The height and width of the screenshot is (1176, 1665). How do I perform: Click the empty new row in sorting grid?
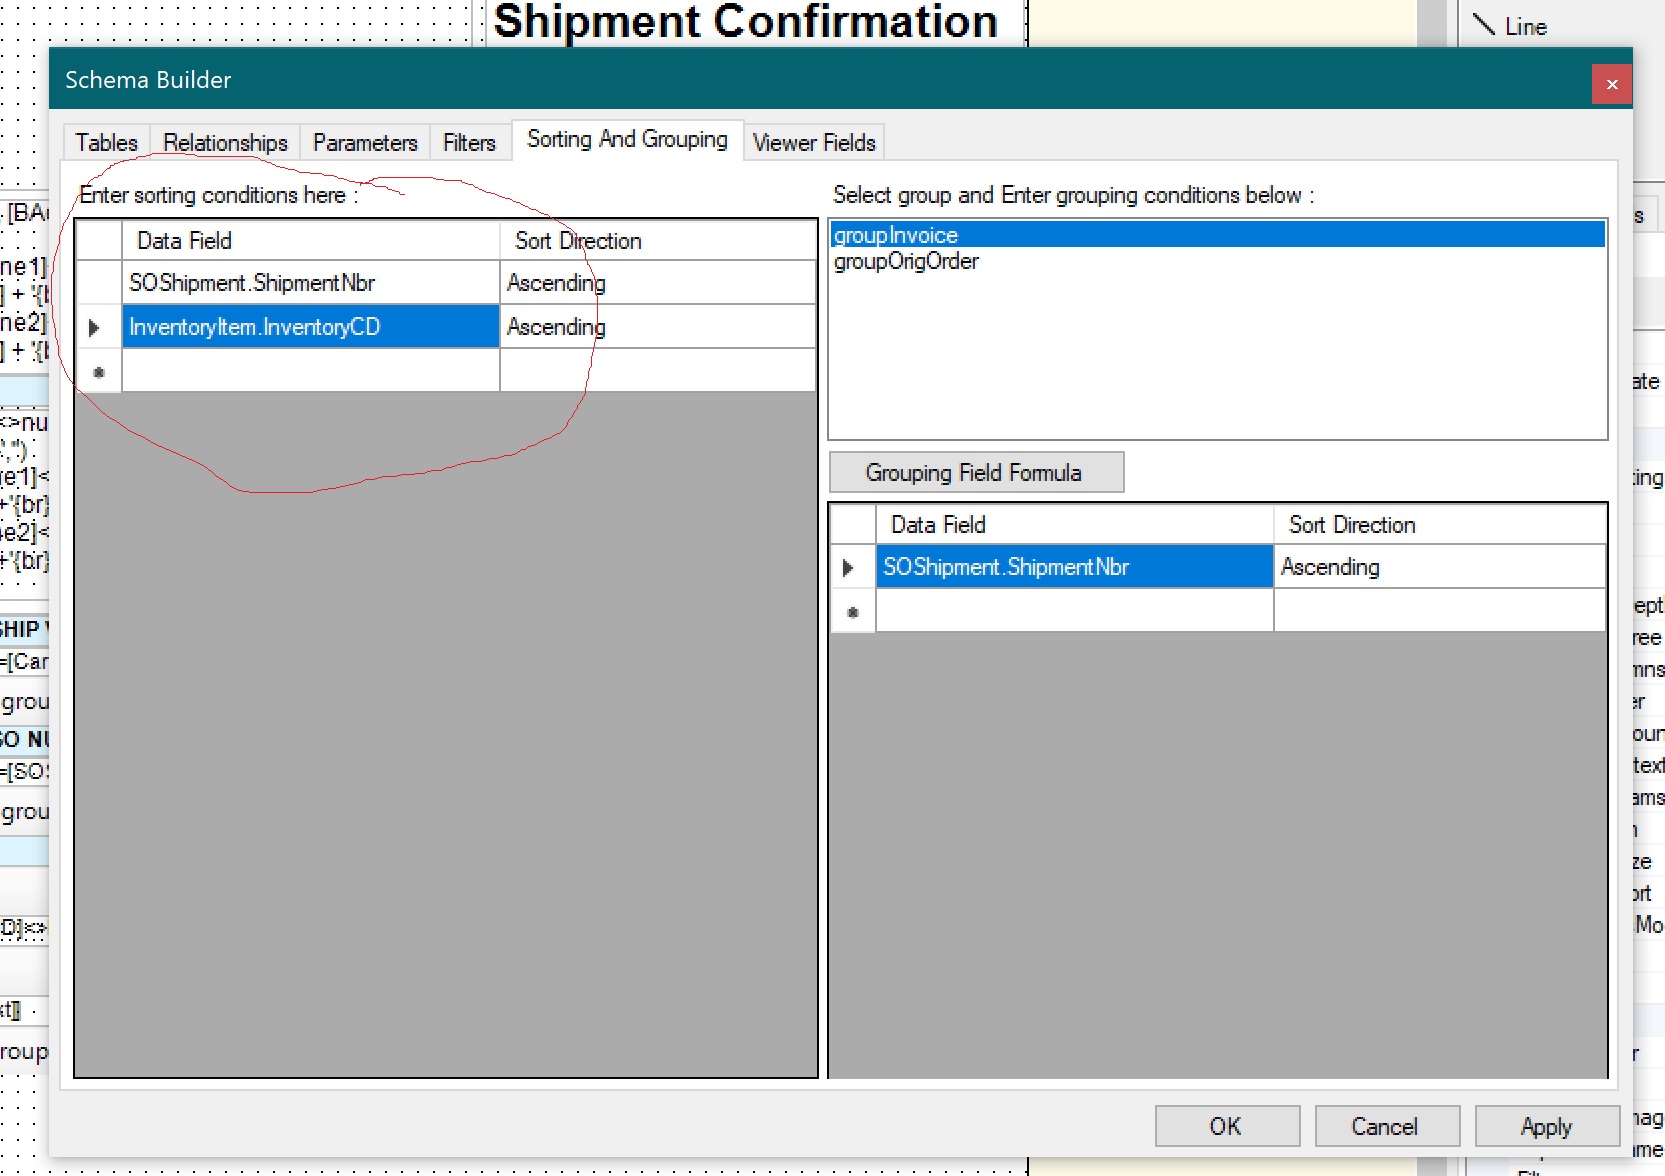click(x=310, y=371)
